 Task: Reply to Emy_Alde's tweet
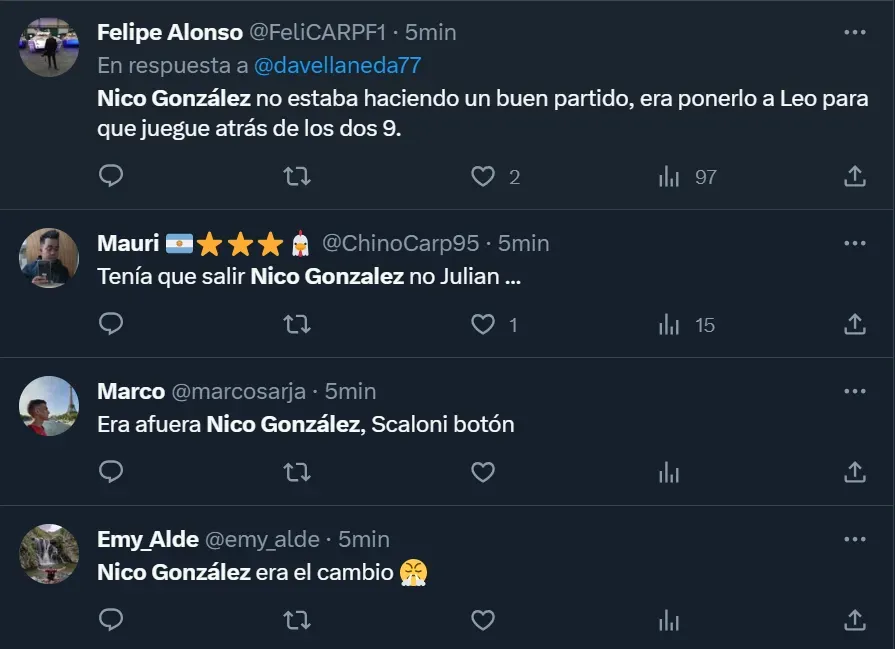coord(112,620)
